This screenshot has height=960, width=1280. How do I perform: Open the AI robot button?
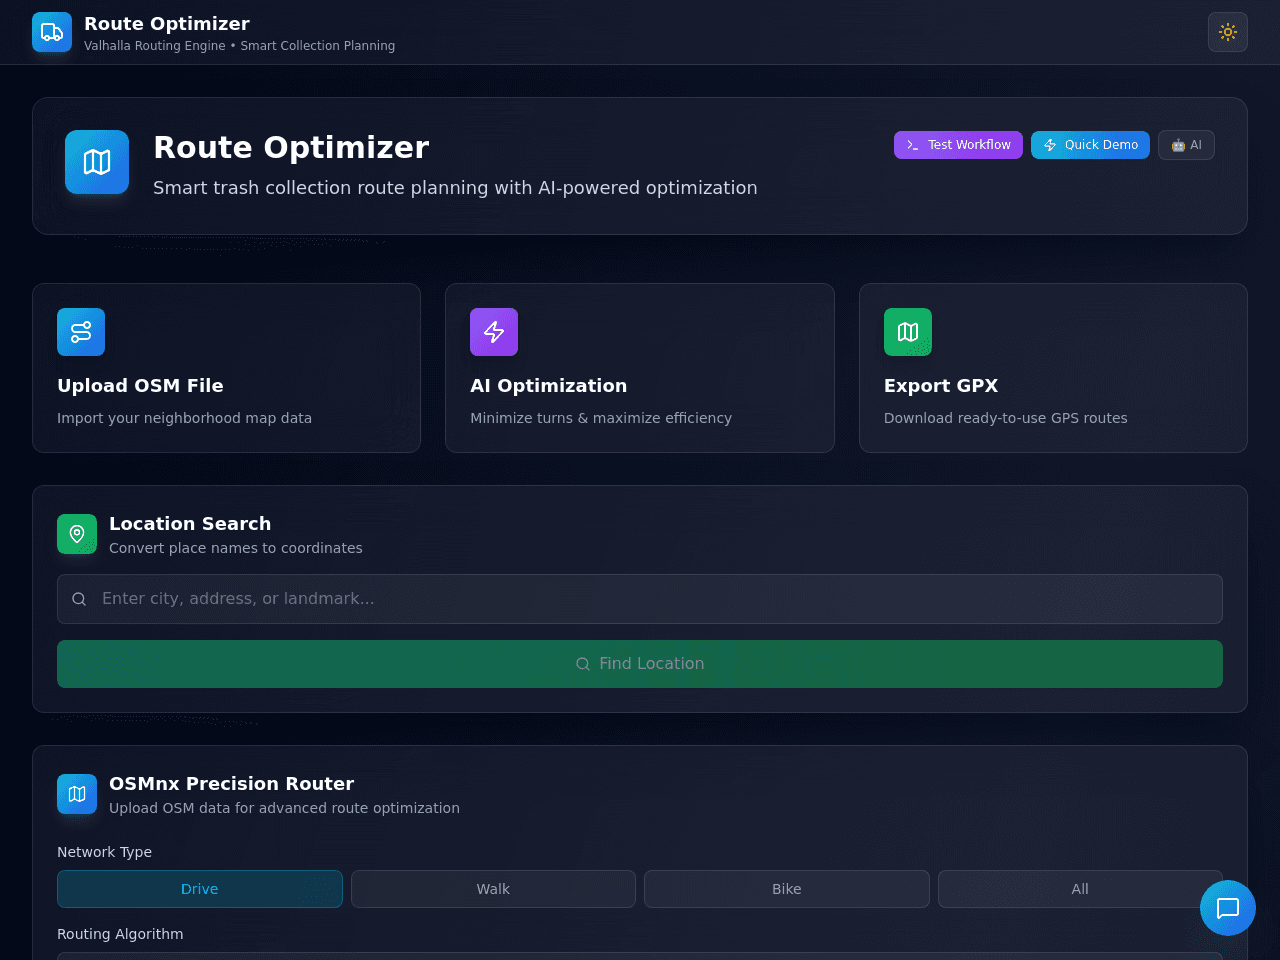tap(1186, 145)
